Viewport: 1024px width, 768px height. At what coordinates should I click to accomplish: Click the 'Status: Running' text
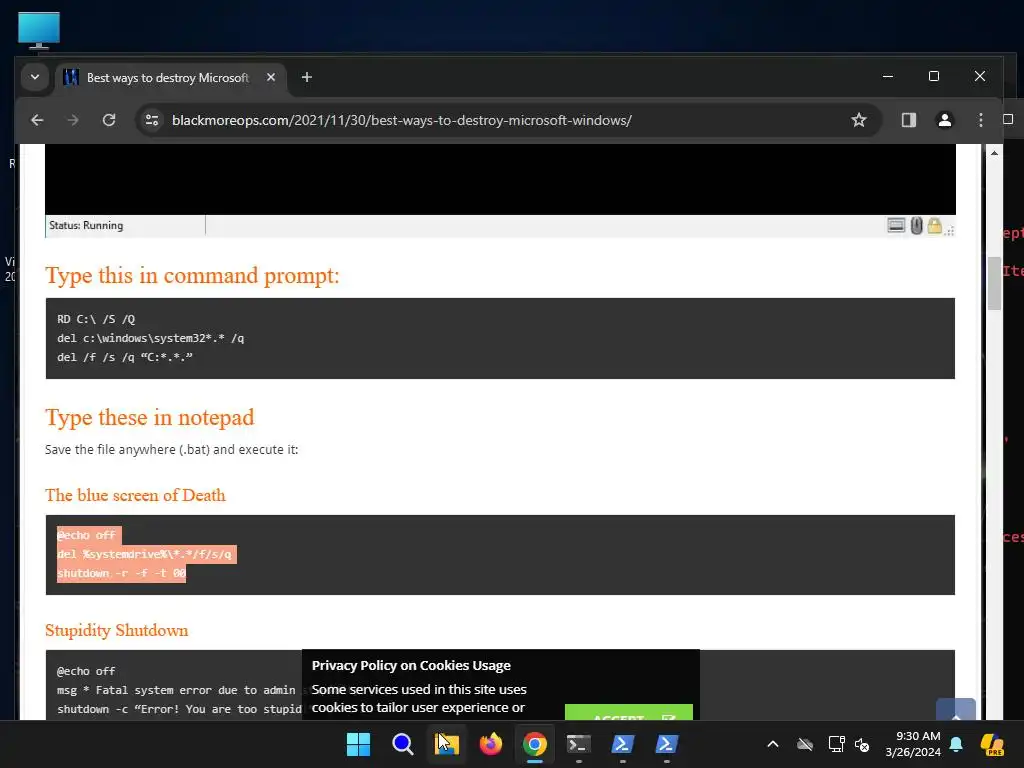86,225
